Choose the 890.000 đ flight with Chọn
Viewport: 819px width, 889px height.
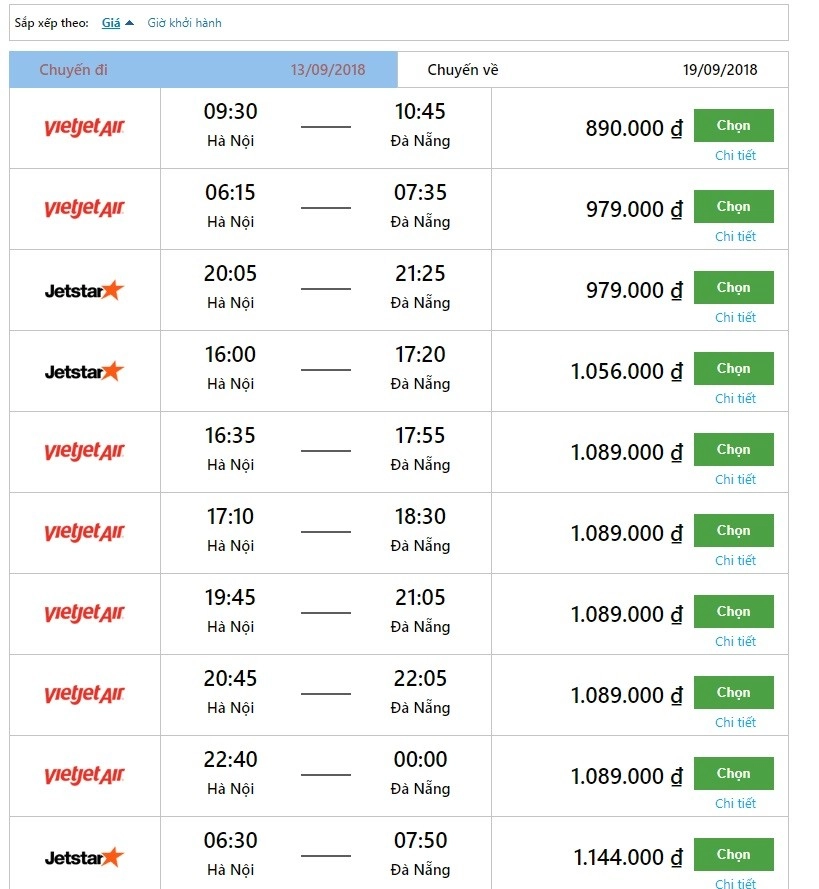733,126
